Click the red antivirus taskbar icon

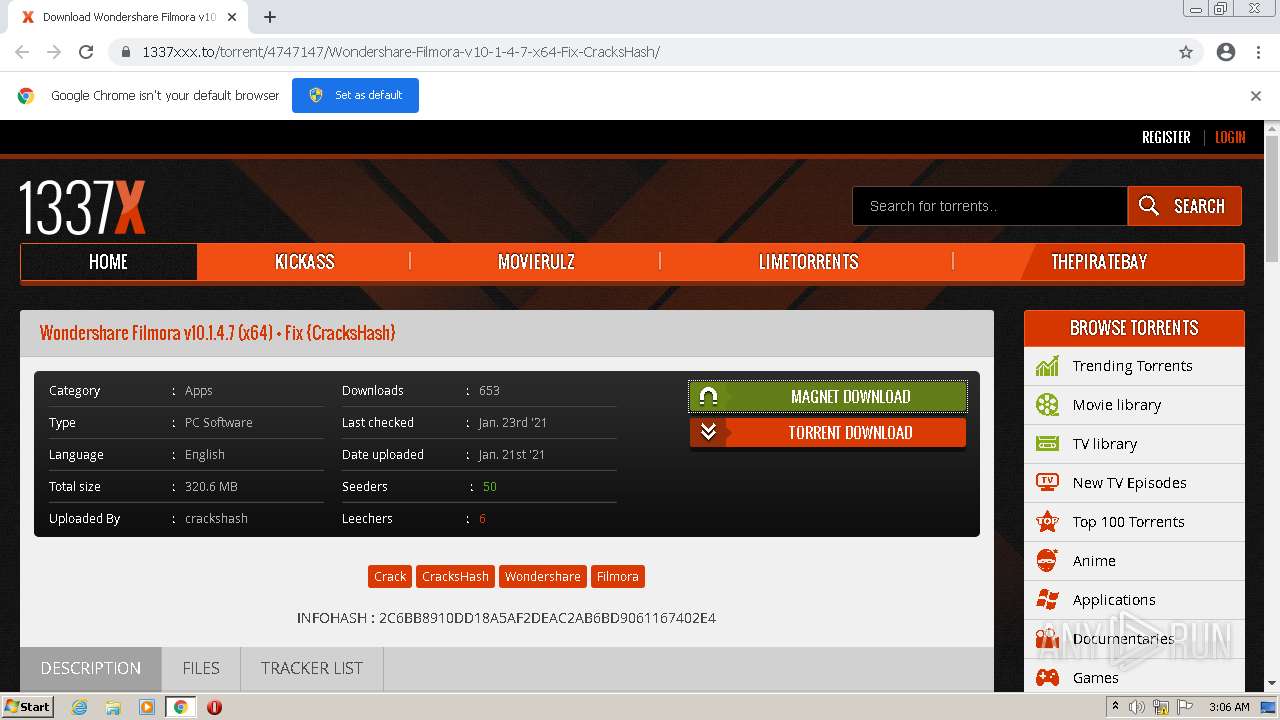coord(214,707)
